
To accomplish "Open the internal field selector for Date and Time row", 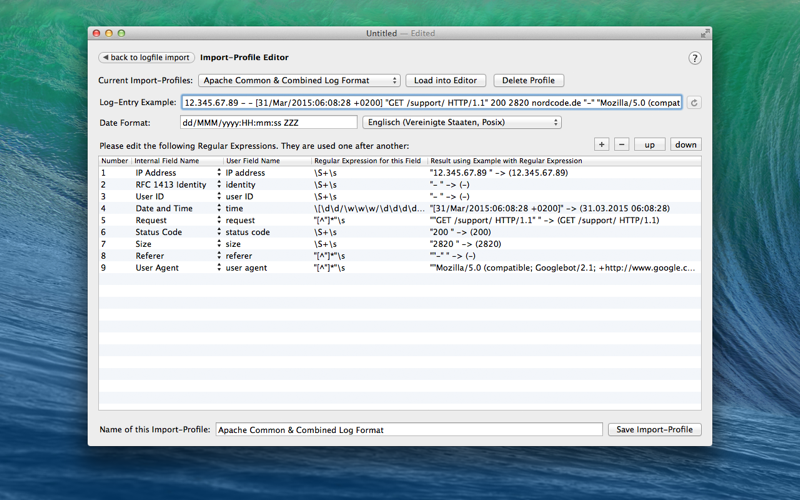I will coord(219,208).
